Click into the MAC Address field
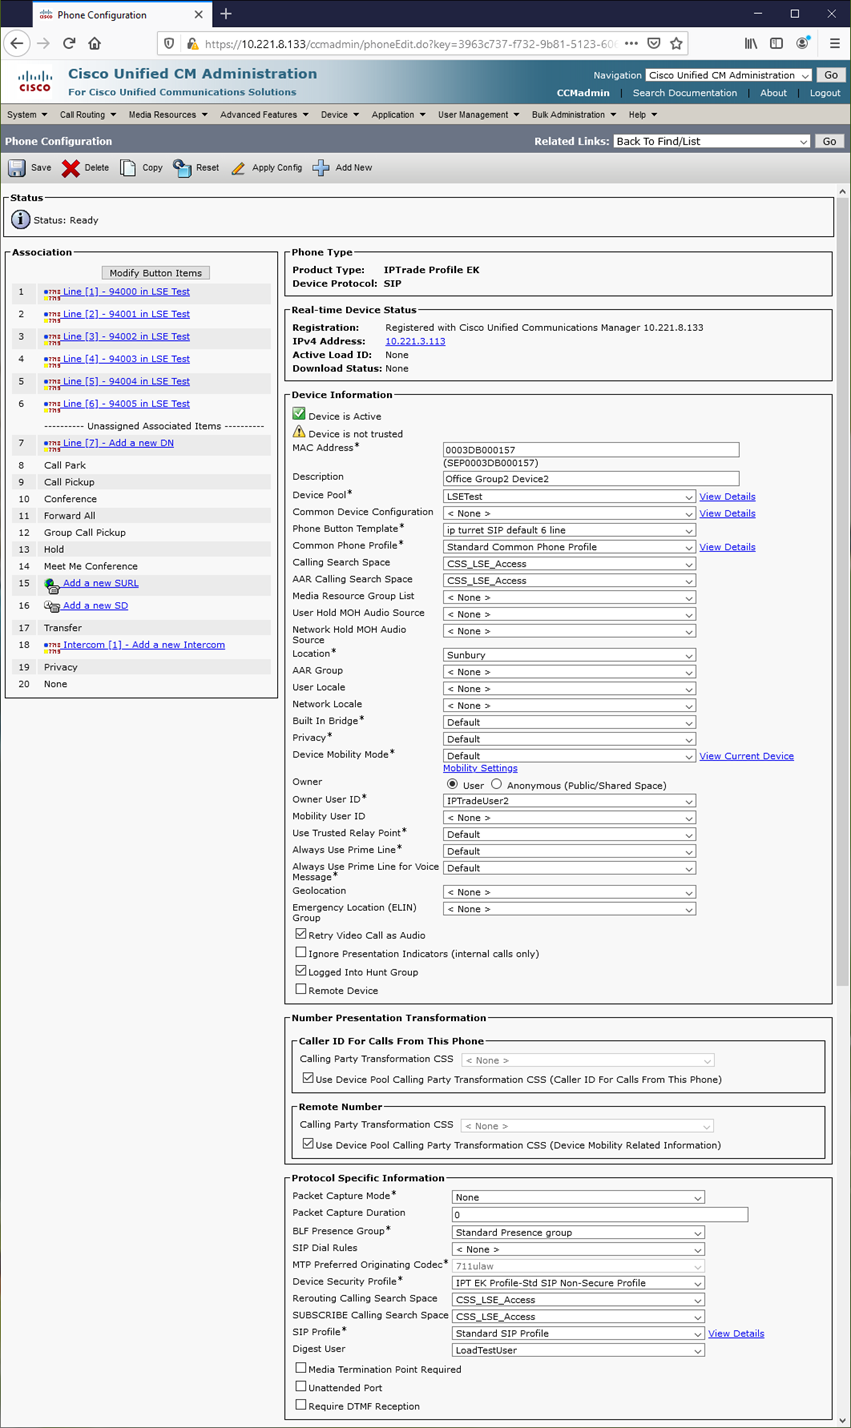This screenshot has height=1428, width=851. click(591, 449)
